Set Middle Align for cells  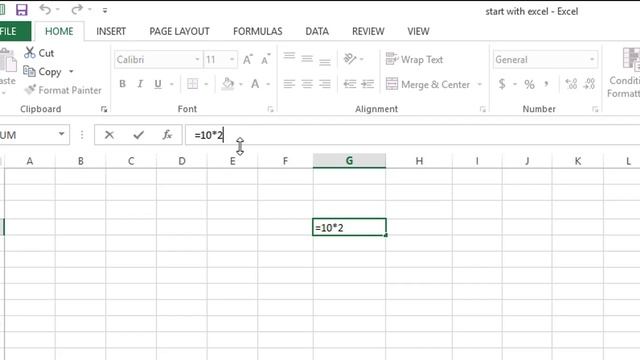[307, 59]
